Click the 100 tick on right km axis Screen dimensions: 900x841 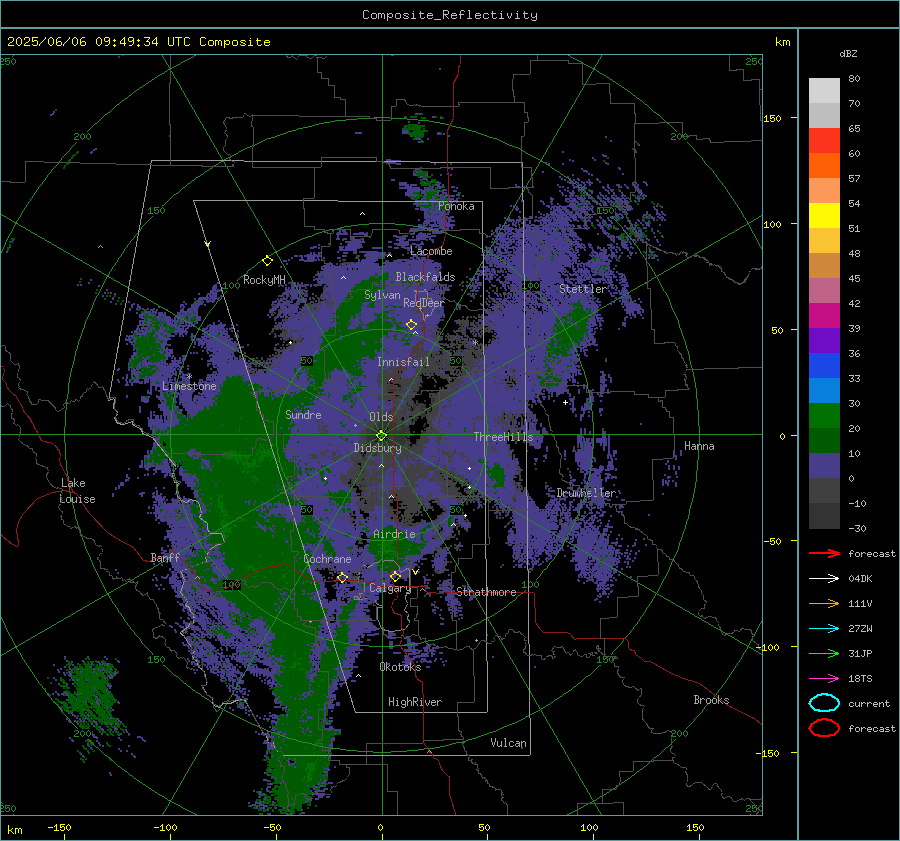coord(772,224)
